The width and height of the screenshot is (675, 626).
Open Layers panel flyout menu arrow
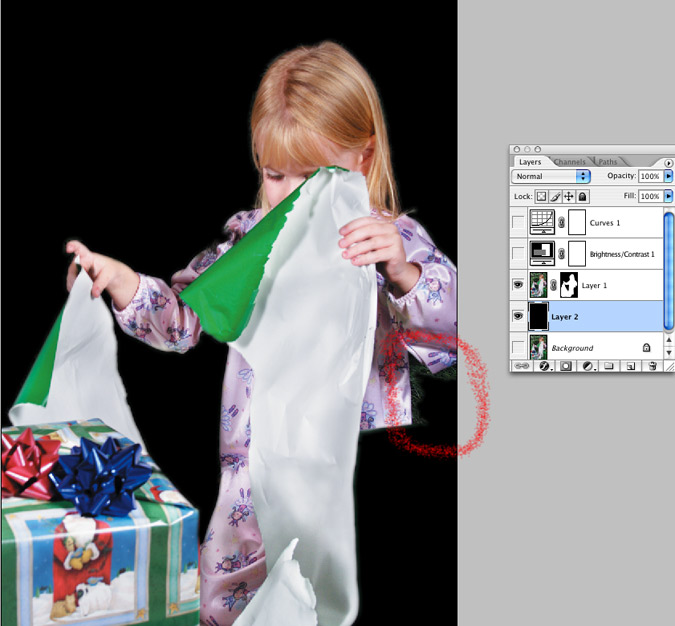click(x=668, y=163)
